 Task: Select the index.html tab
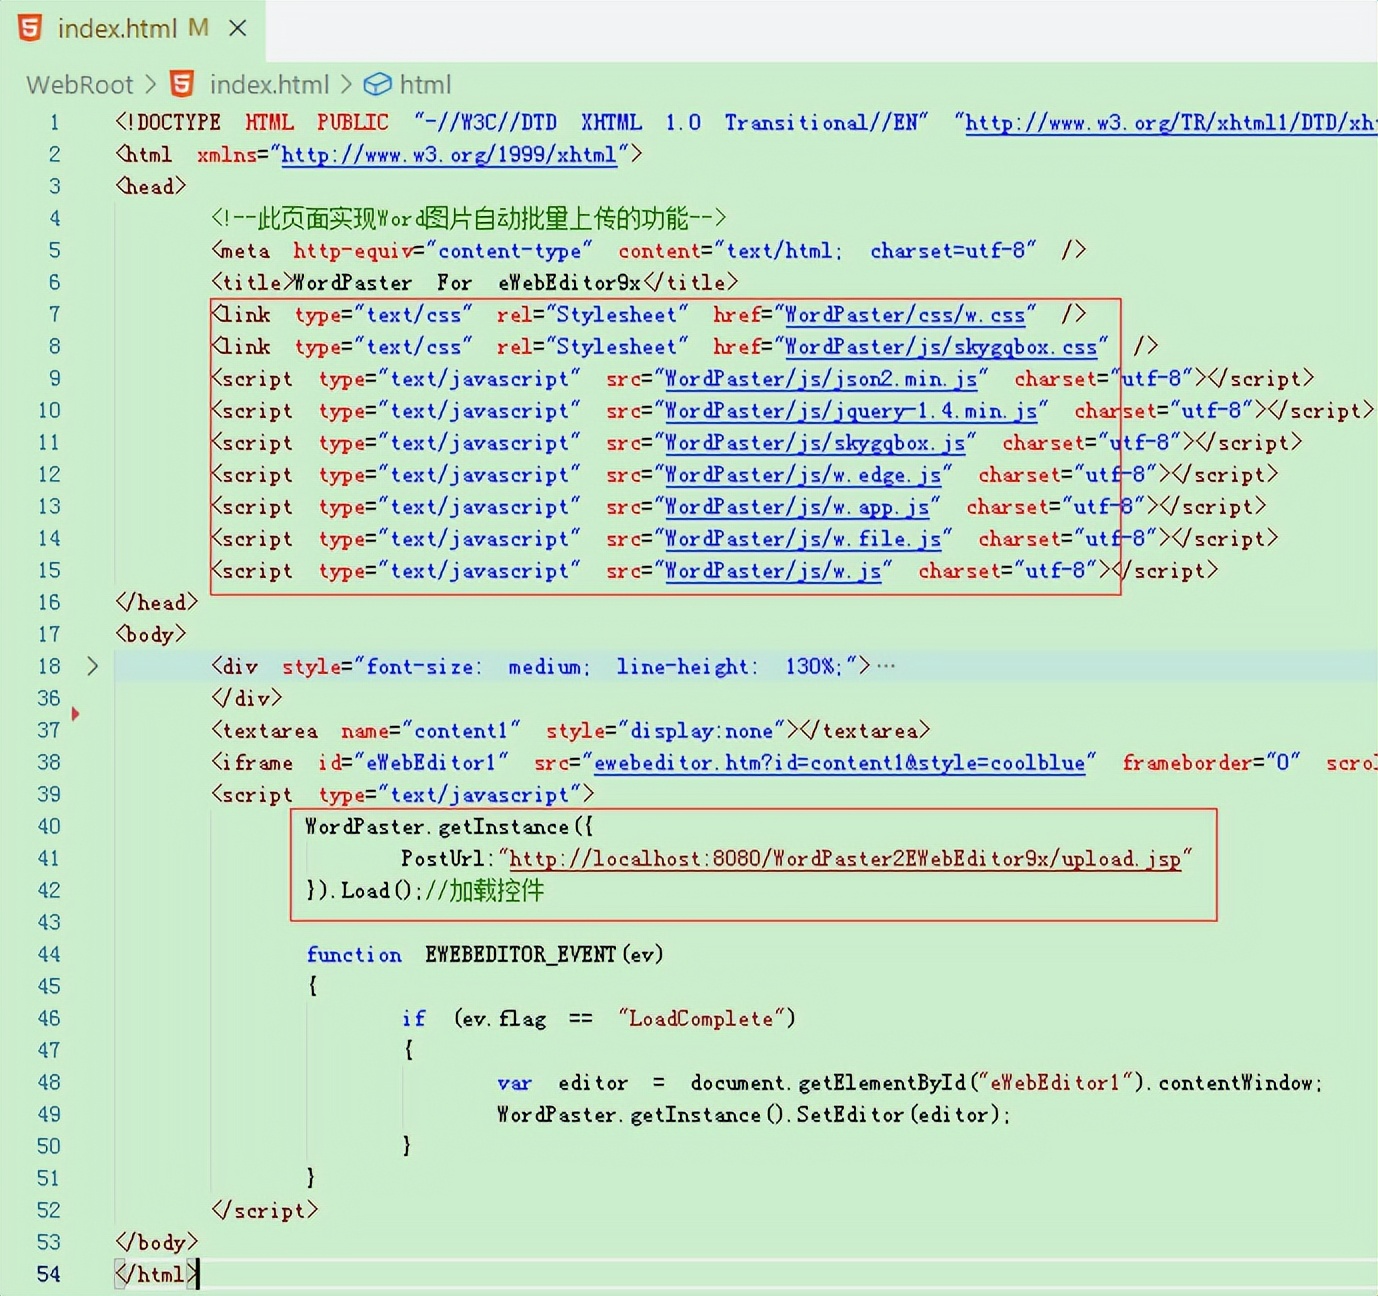[133, 29]
